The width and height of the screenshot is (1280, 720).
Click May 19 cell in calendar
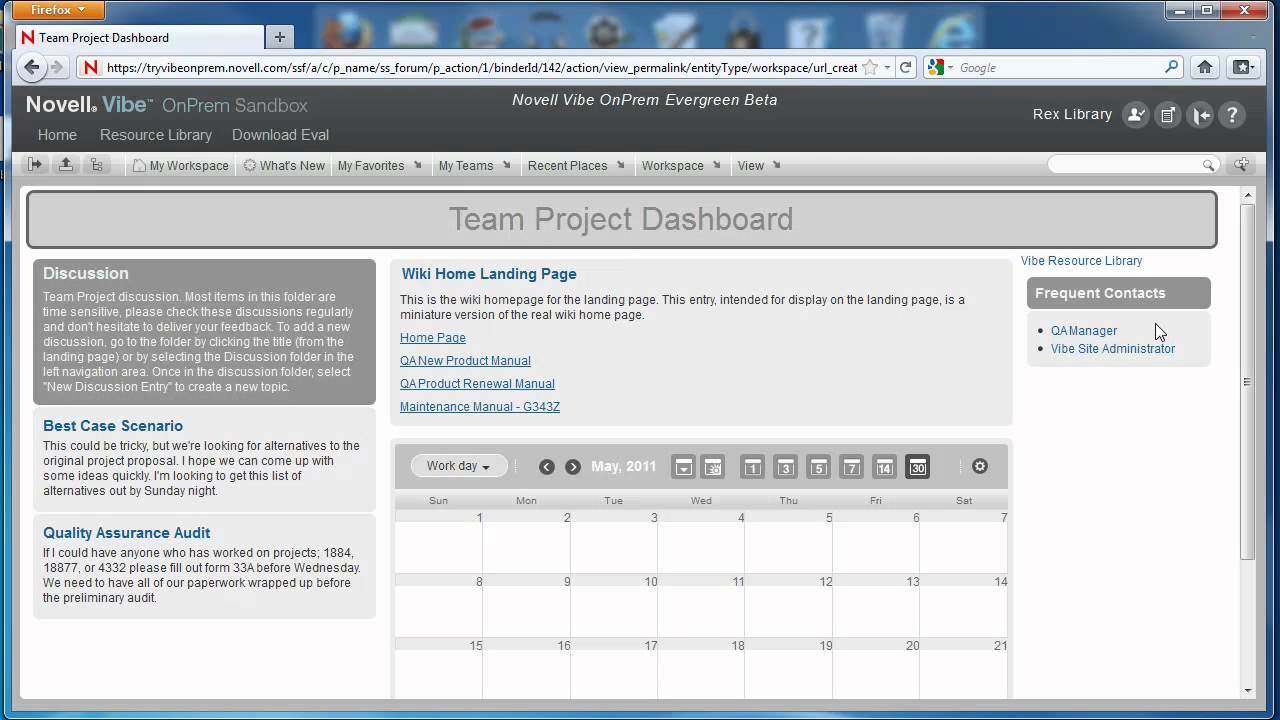[789, 668]
